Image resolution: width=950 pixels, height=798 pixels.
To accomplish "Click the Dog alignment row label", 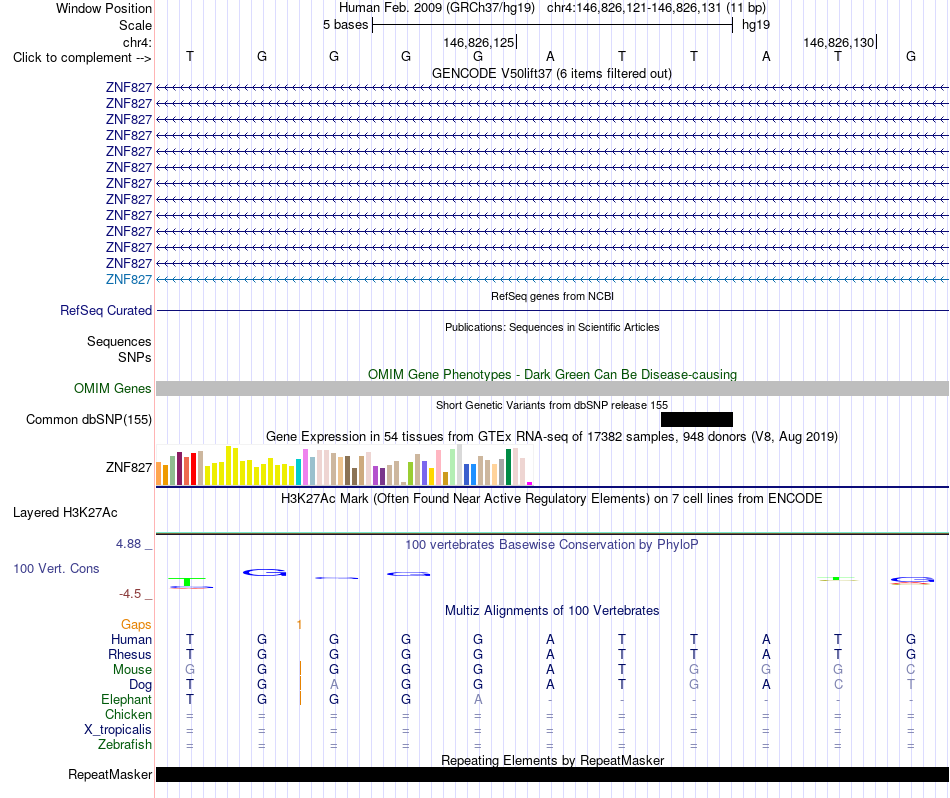I will click(140, 685).
